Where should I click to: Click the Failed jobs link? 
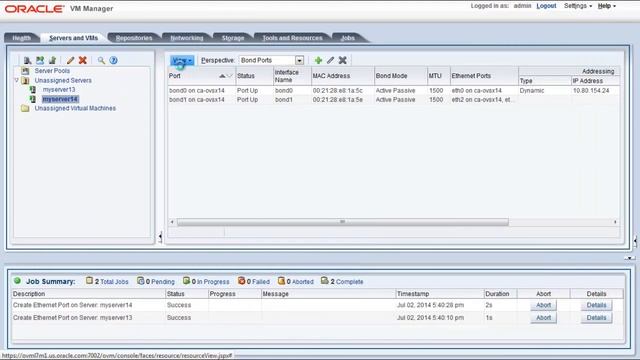coord(260,282)
